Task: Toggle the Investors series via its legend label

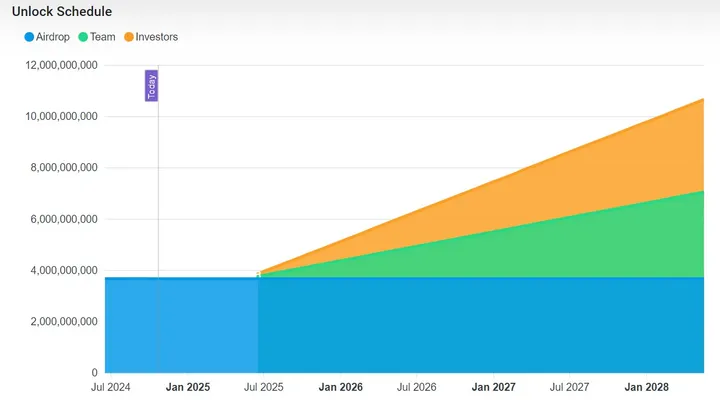Action: point(156,37)
